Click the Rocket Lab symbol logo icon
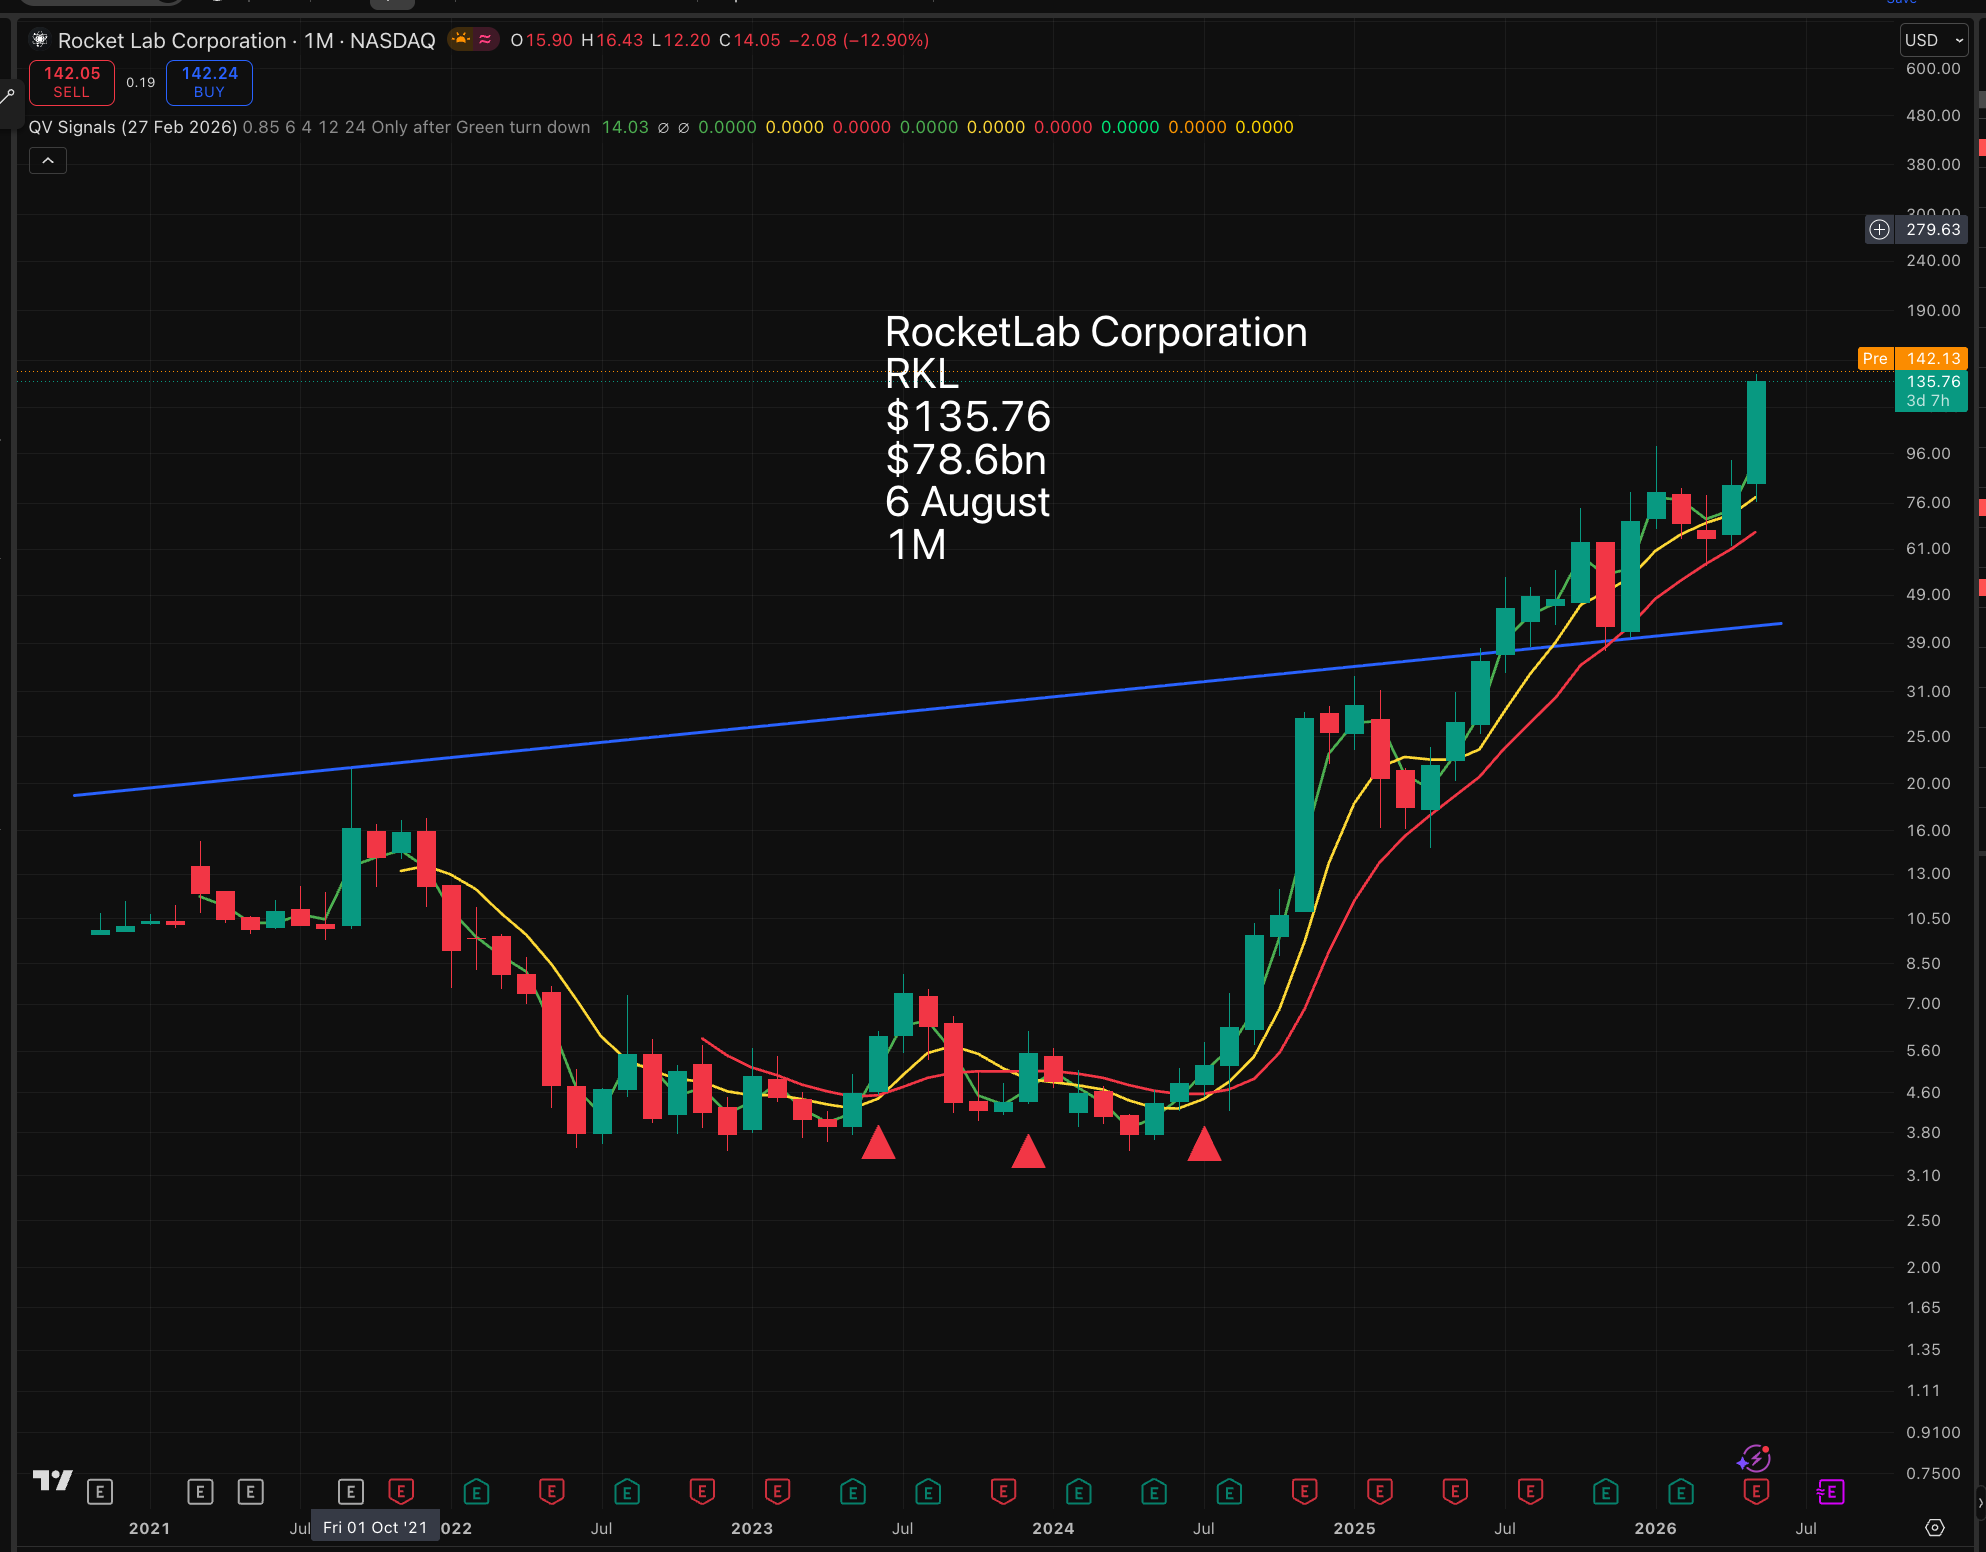1986x1552 pixels. tap(39, 40)
